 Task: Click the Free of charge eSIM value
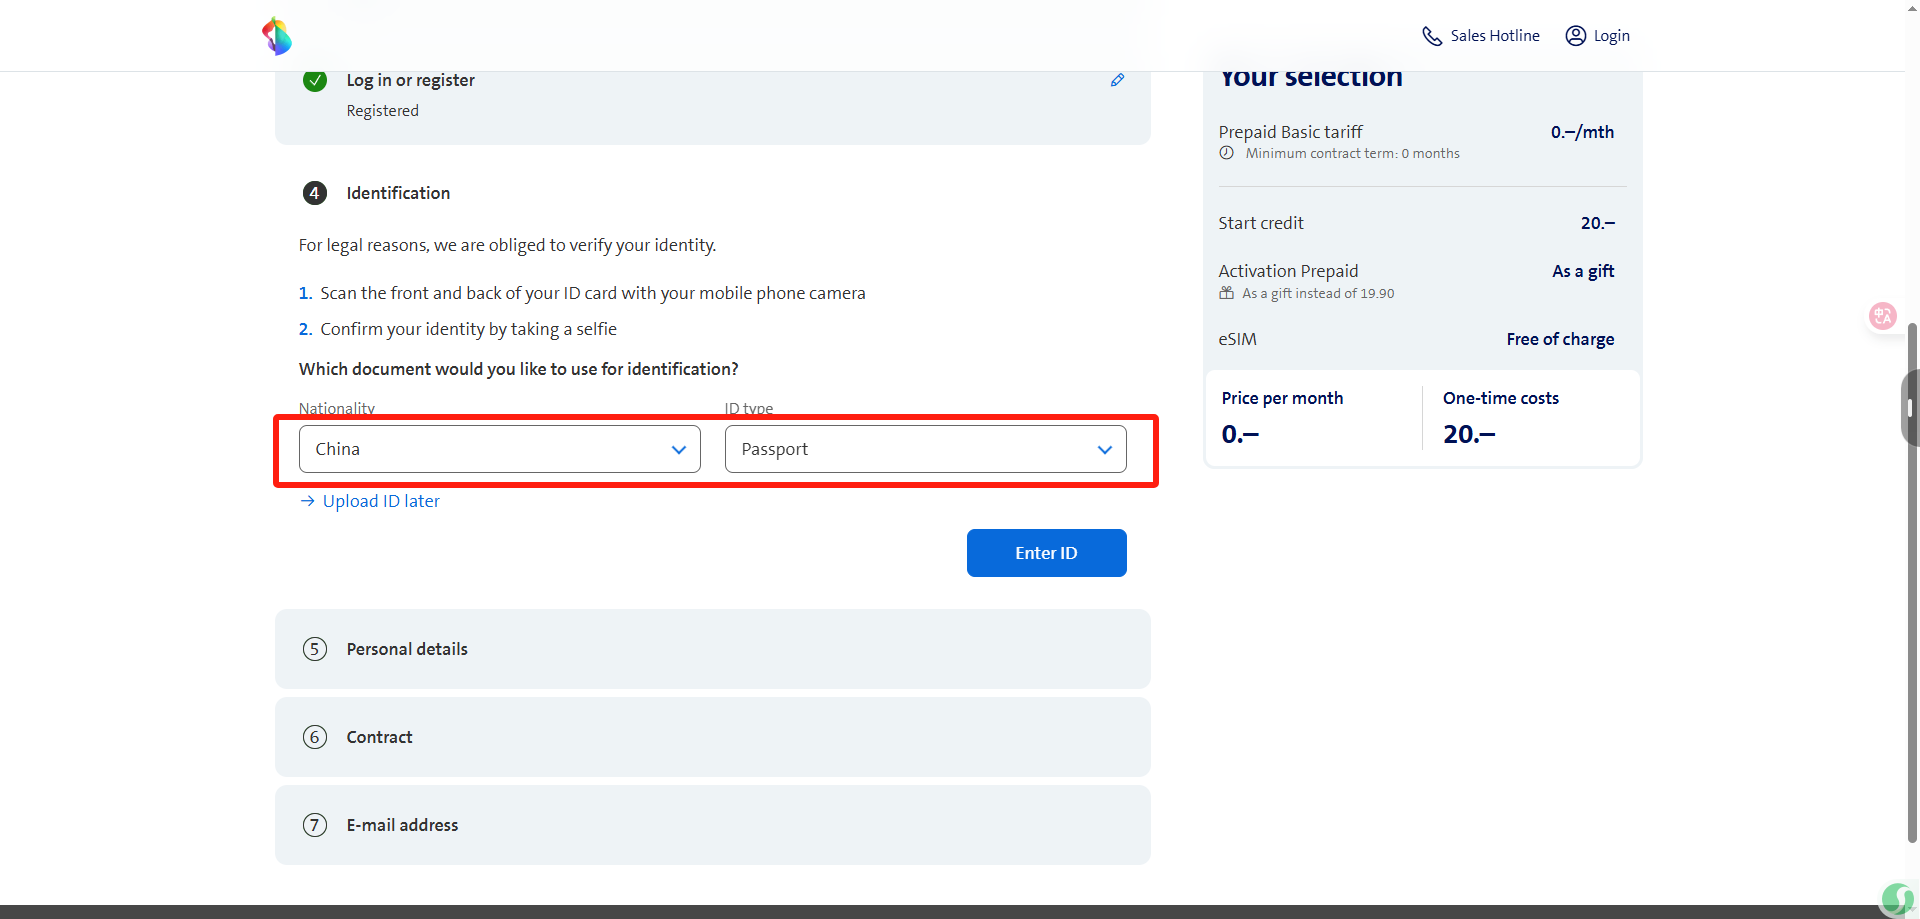[1560, 339]
